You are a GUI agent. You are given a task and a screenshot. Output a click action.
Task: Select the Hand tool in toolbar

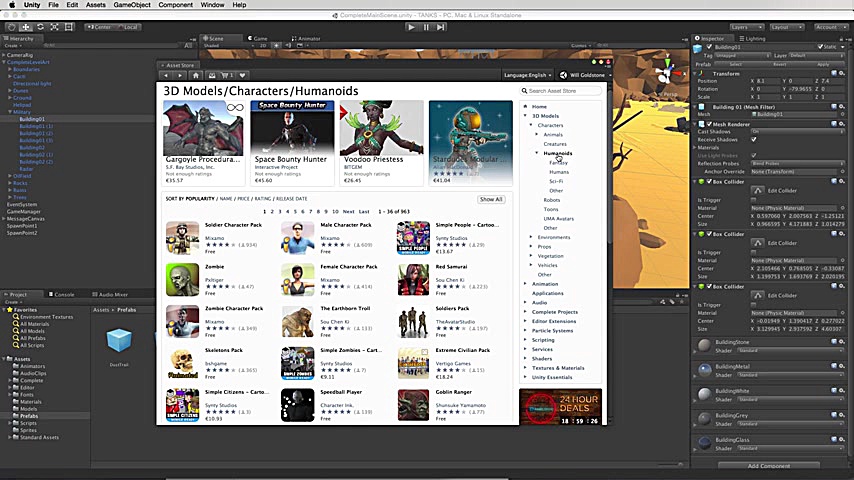click(x=11, y=27)
